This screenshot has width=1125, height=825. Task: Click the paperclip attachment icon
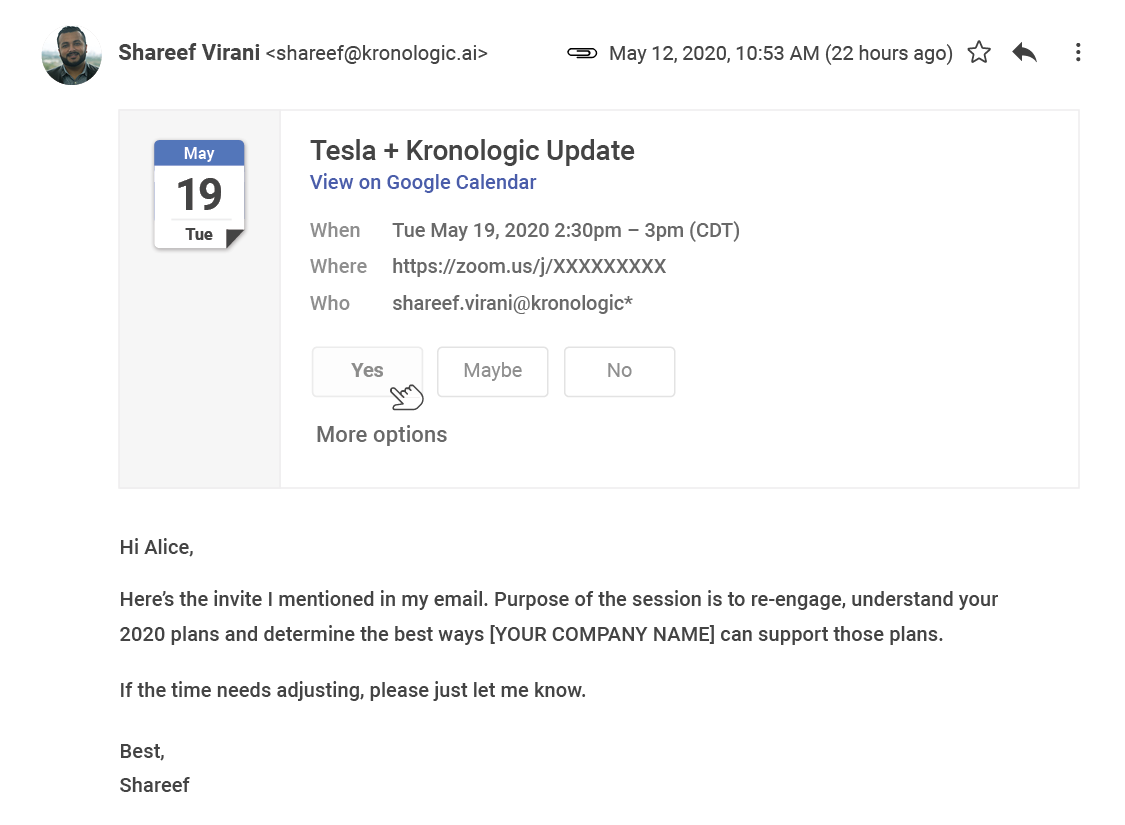pyautogui.click(x=582, y=52)
